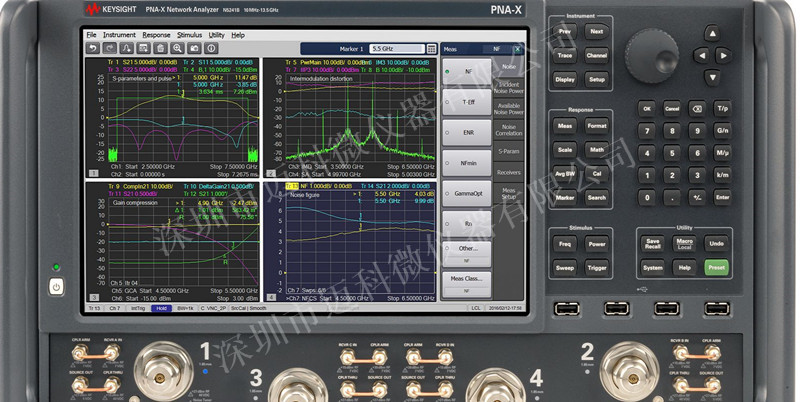Switch to the Incident Noise Power tab
Screen dimensions: 800x402
click(509, 88)
